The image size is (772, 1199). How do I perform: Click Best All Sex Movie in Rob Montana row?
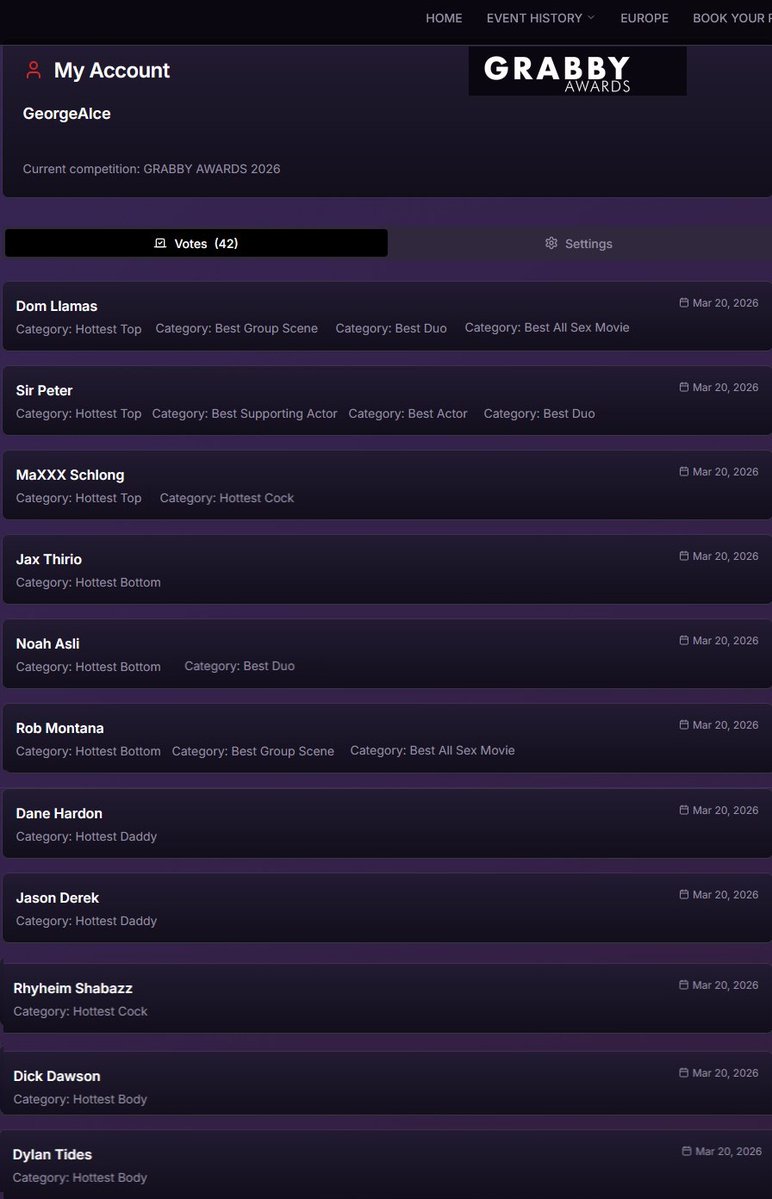(x=433, y=750)
